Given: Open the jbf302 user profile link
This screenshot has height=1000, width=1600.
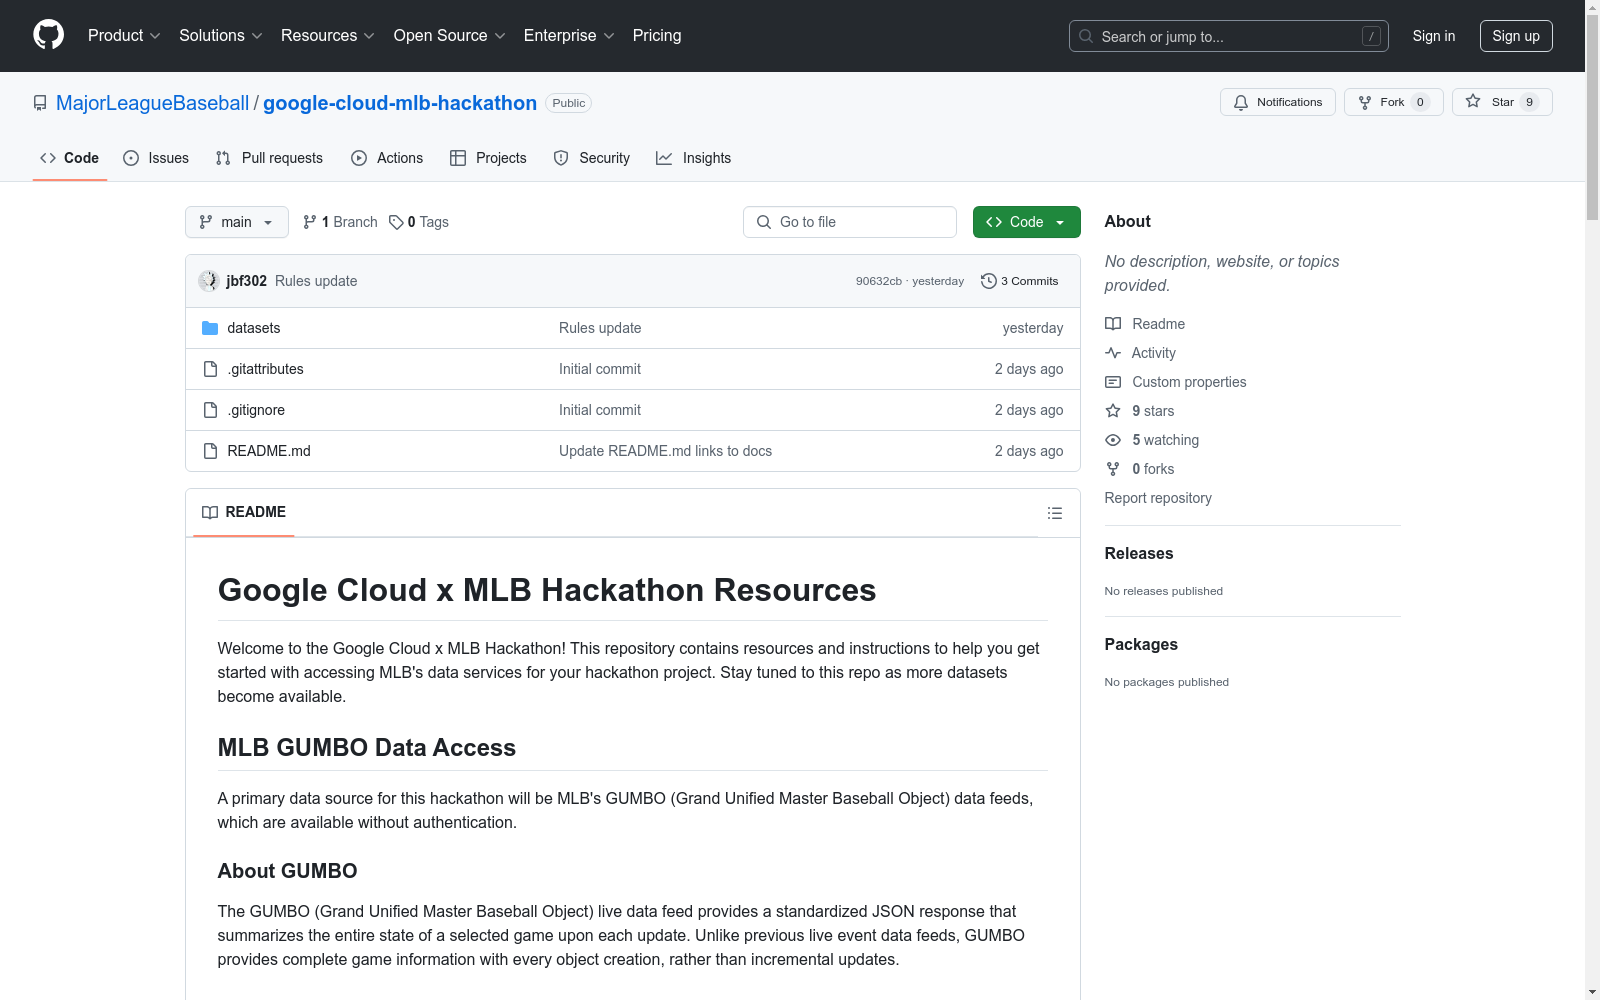Looking at the screenshot, I should pyautogui.click(x=247, y=281).
